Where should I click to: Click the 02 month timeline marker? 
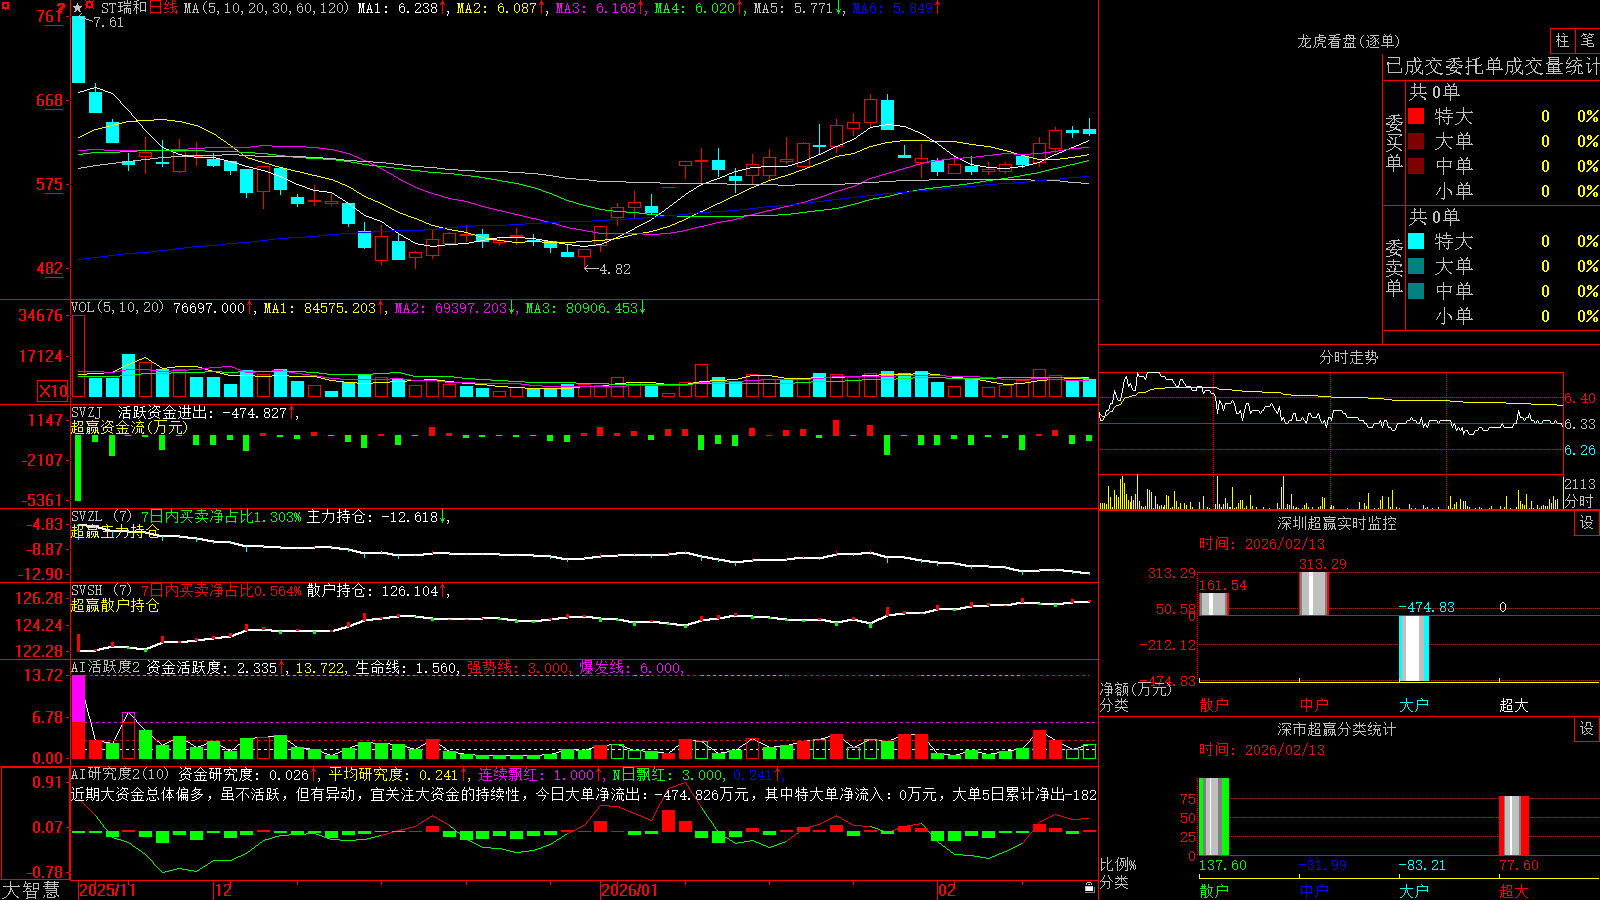click(947, 890)
